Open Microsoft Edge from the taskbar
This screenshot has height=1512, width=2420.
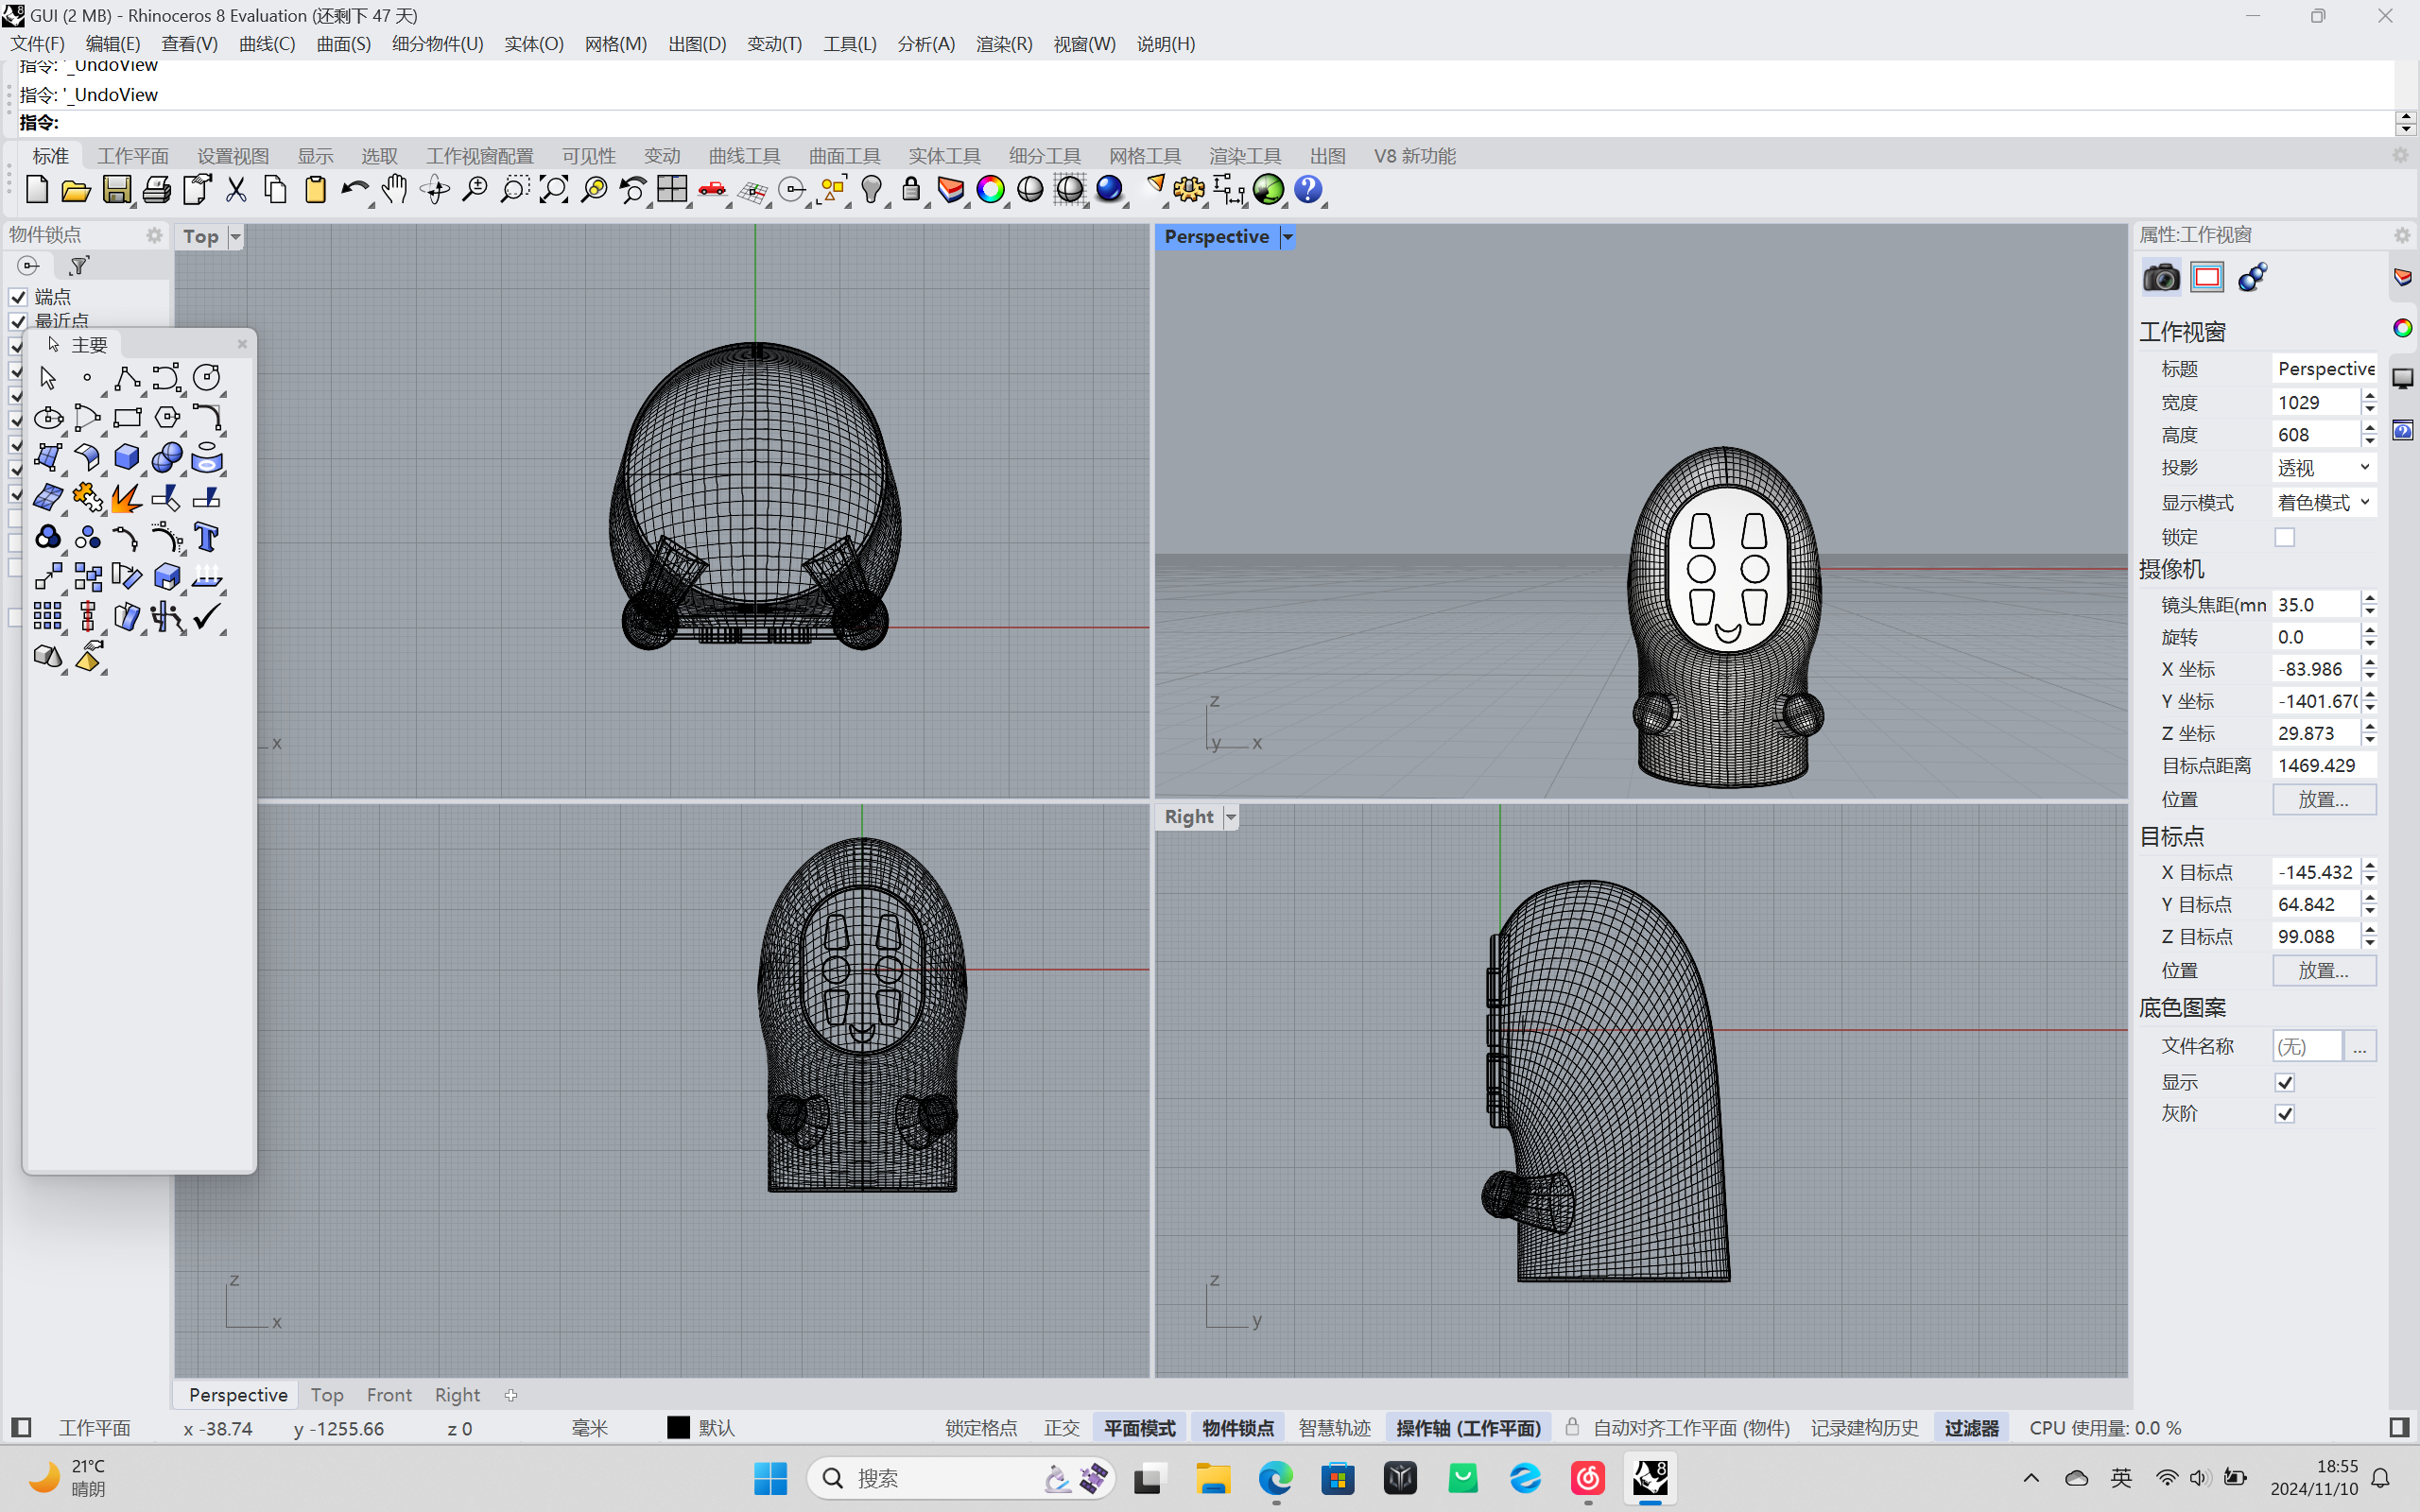click(x=1276, y=1478)
